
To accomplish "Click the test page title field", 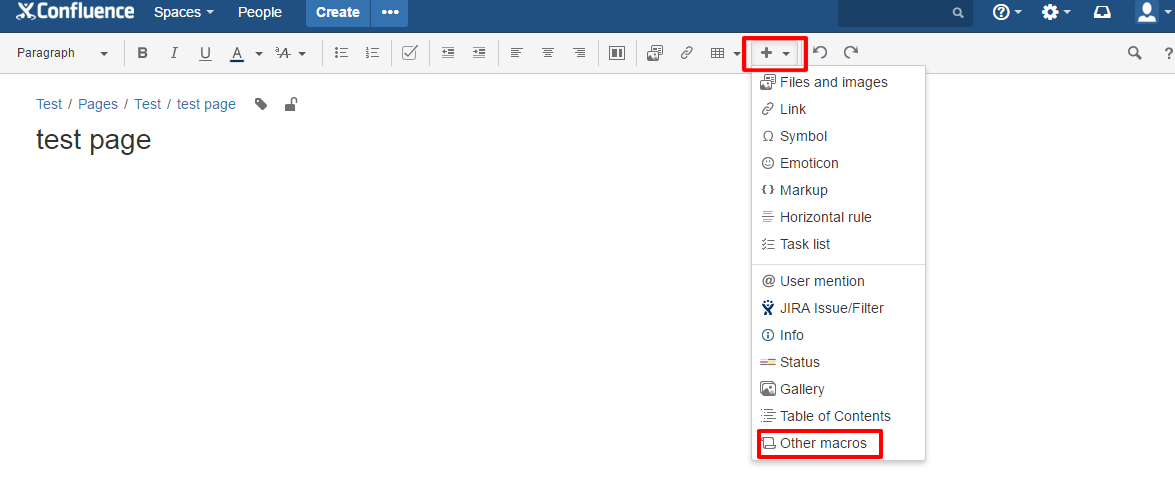I will coord(94,139).
